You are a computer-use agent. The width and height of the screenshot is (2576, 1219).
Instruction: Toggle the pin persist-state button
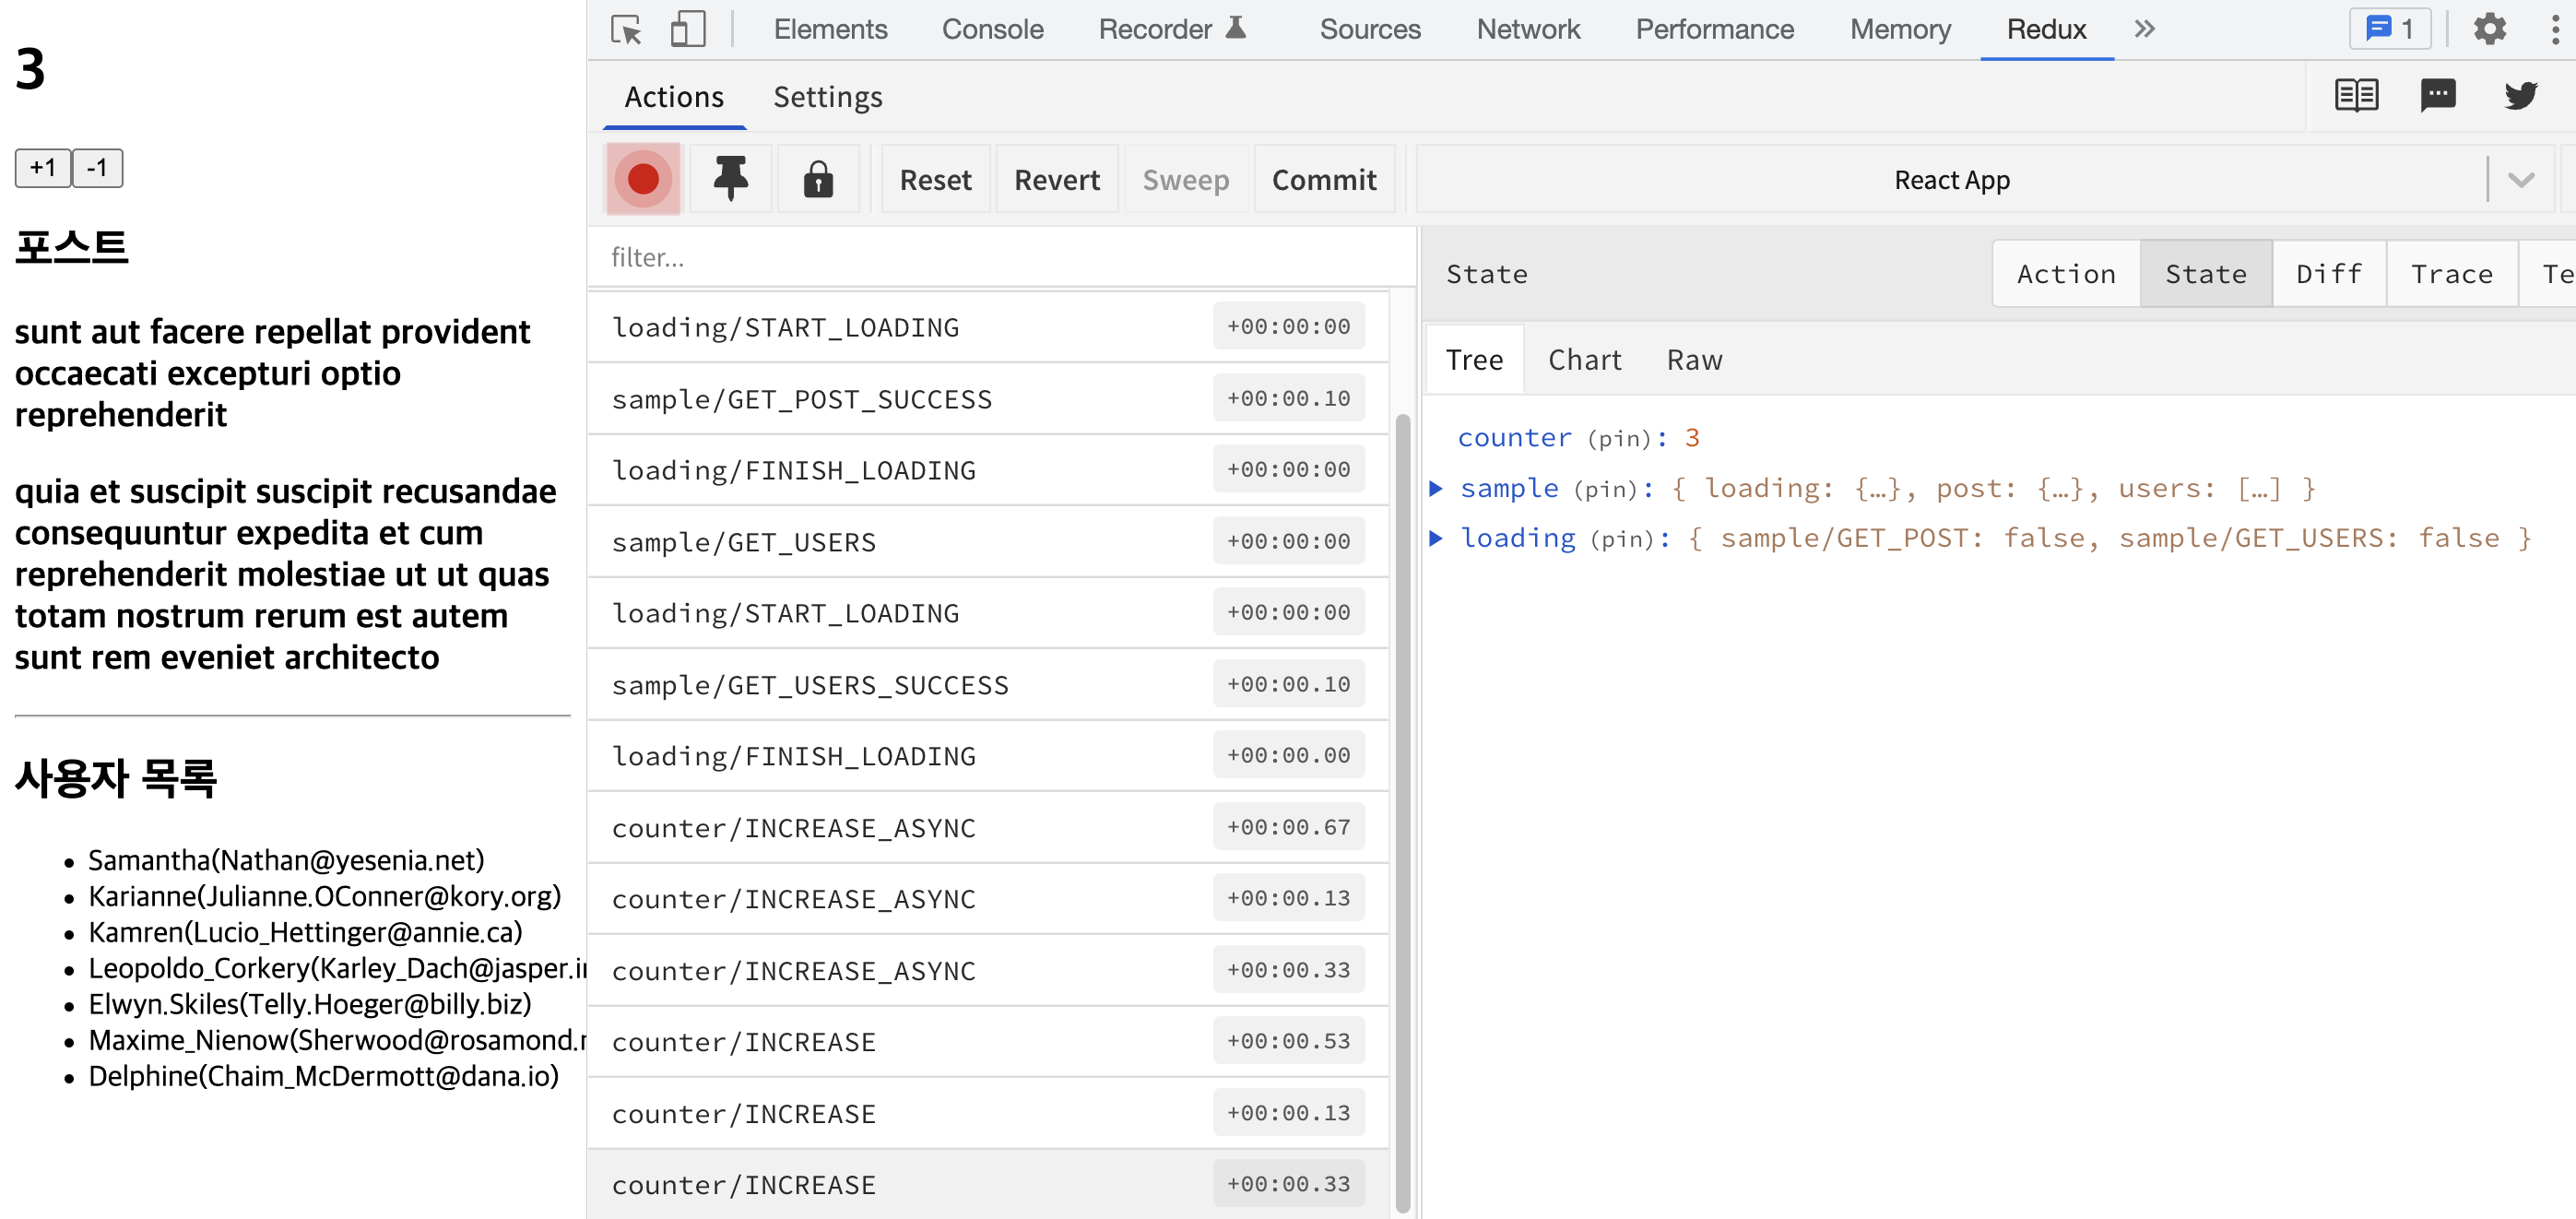730,179
